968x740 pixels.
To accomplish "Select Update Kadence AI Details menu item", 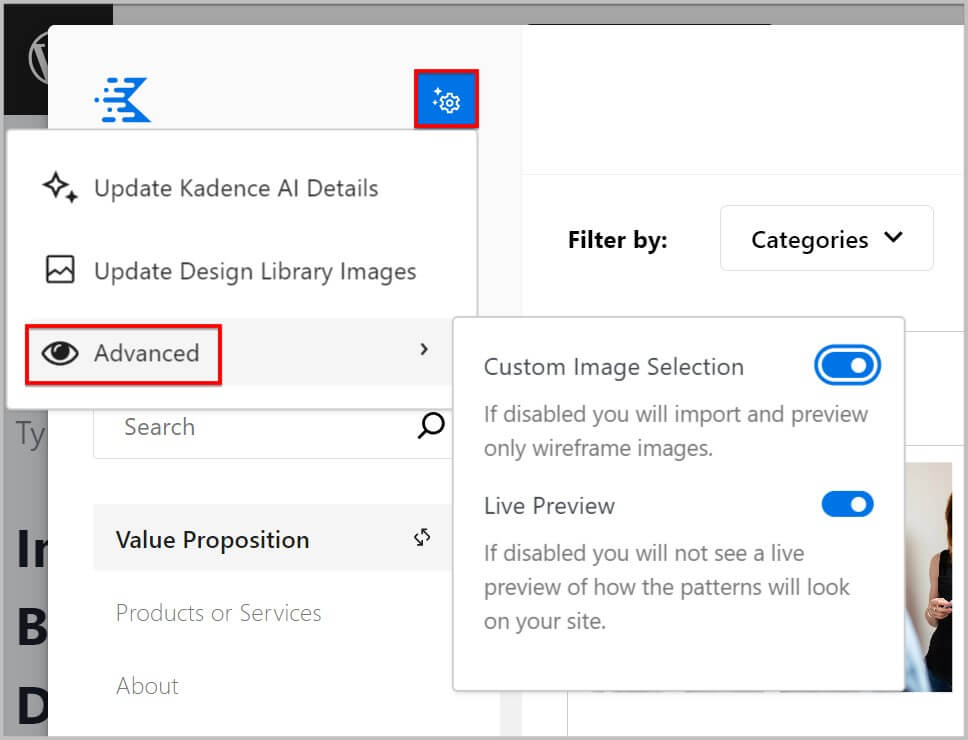I will (236, 188).
